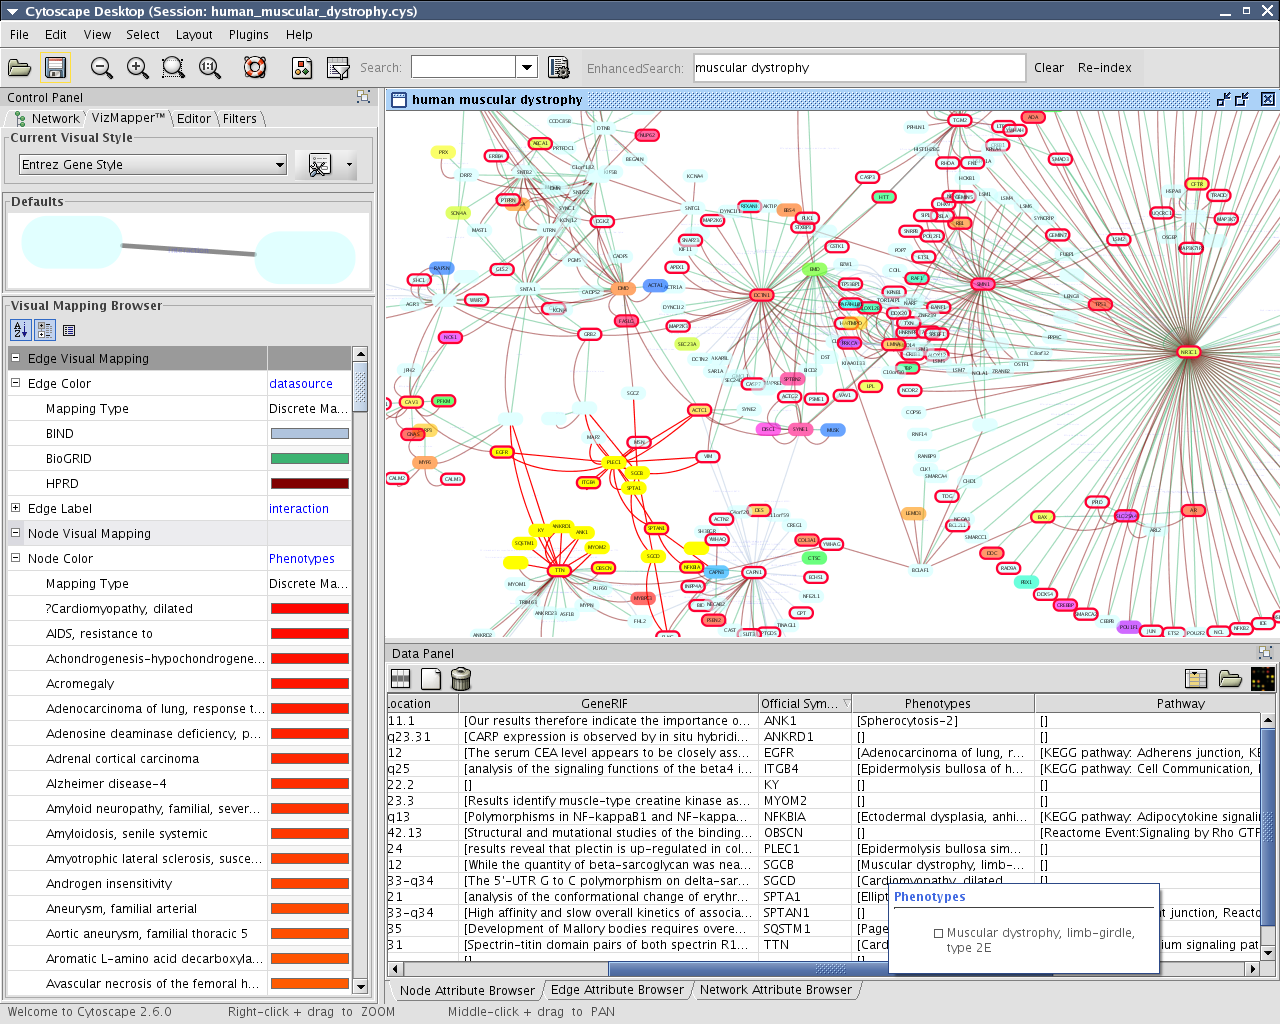Collapse the Edge Color mapping row

coord(15,383)
